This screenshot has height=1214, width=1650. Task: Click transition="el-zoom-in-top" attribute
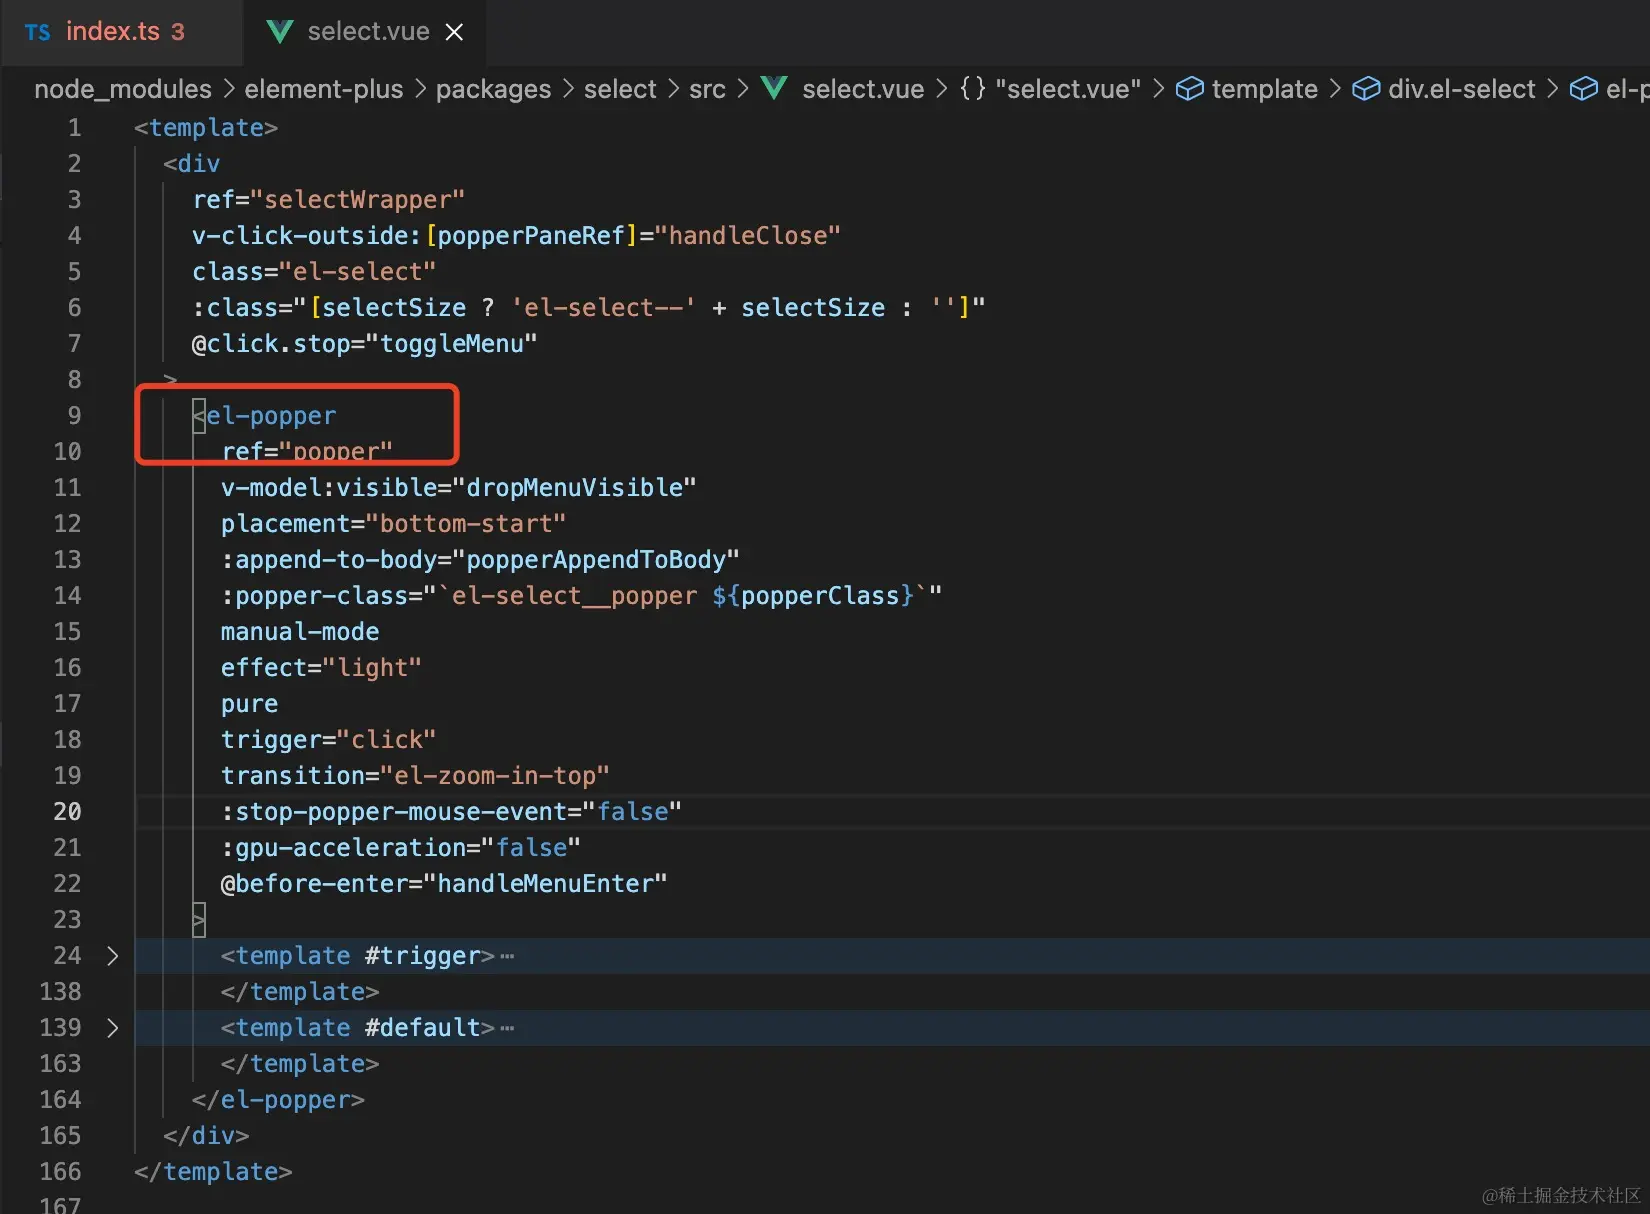click(415, 776)
